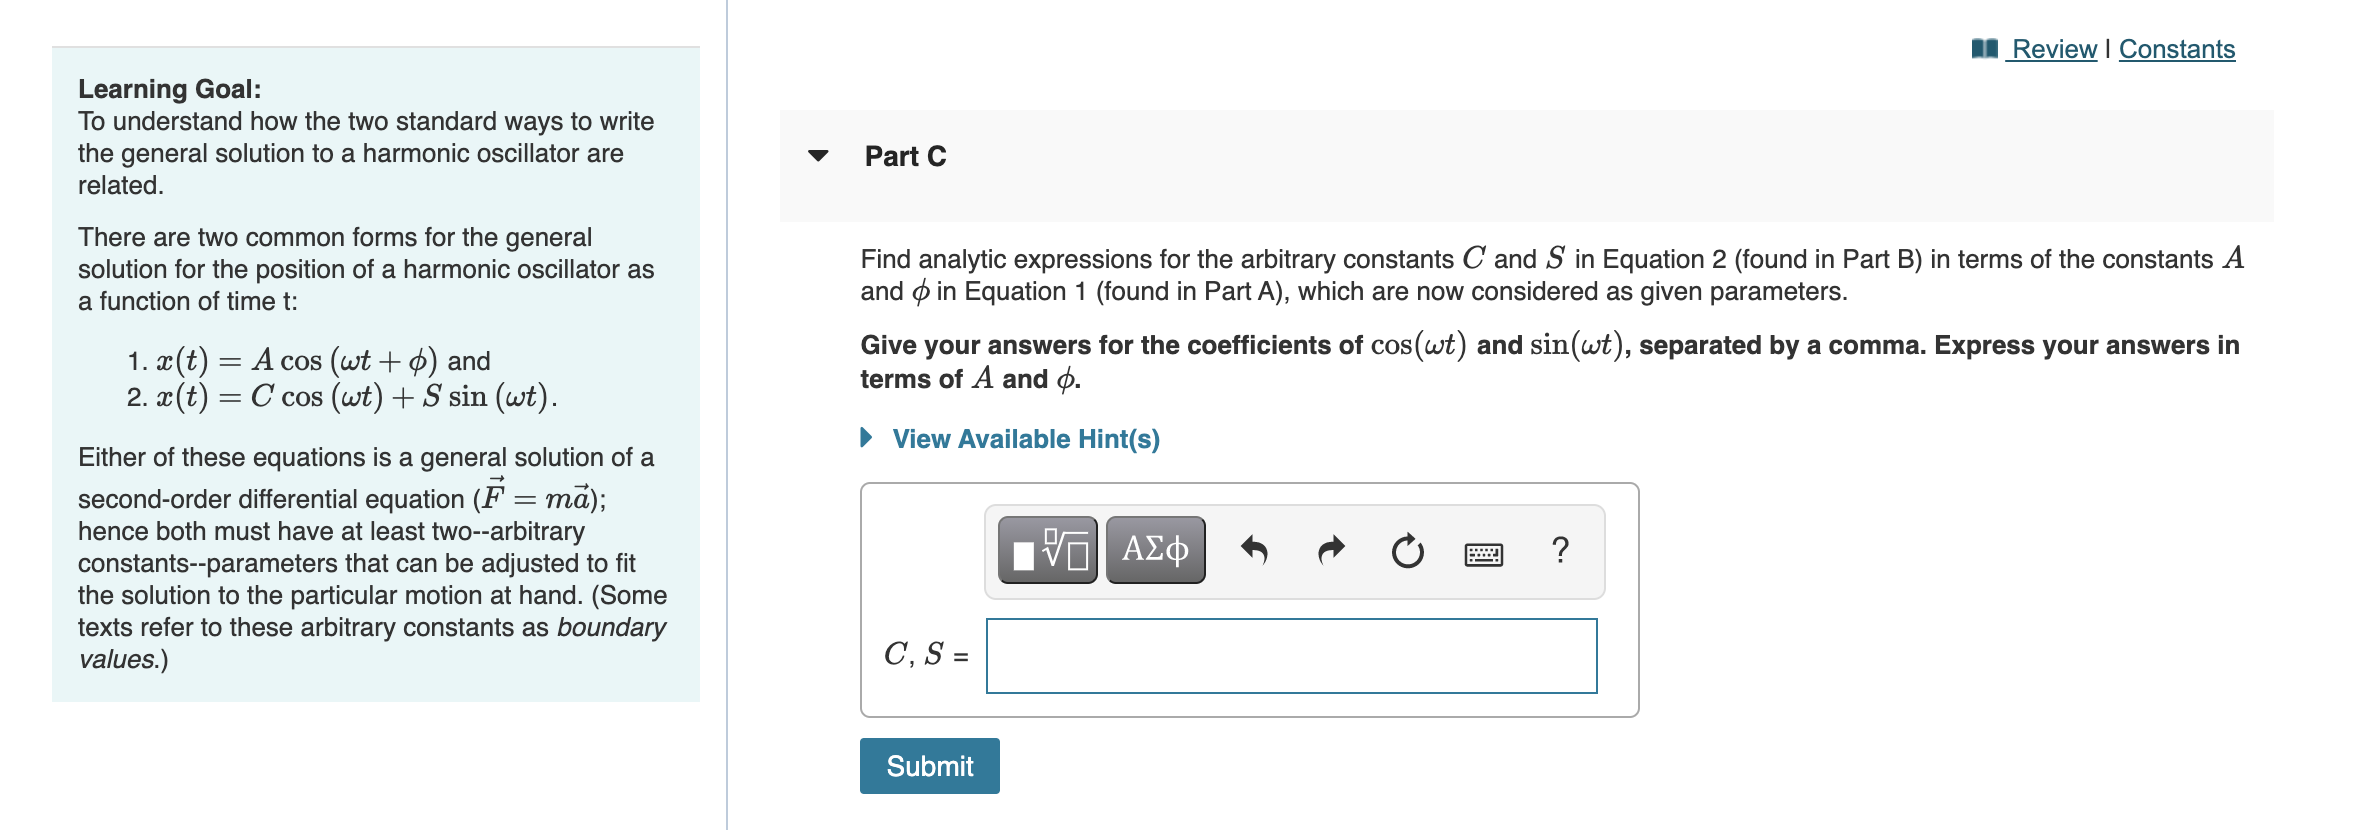This screenshot has width=2374, height=830.
Task: Click View Available Hint(s) text
Action: click(1026, 439)
